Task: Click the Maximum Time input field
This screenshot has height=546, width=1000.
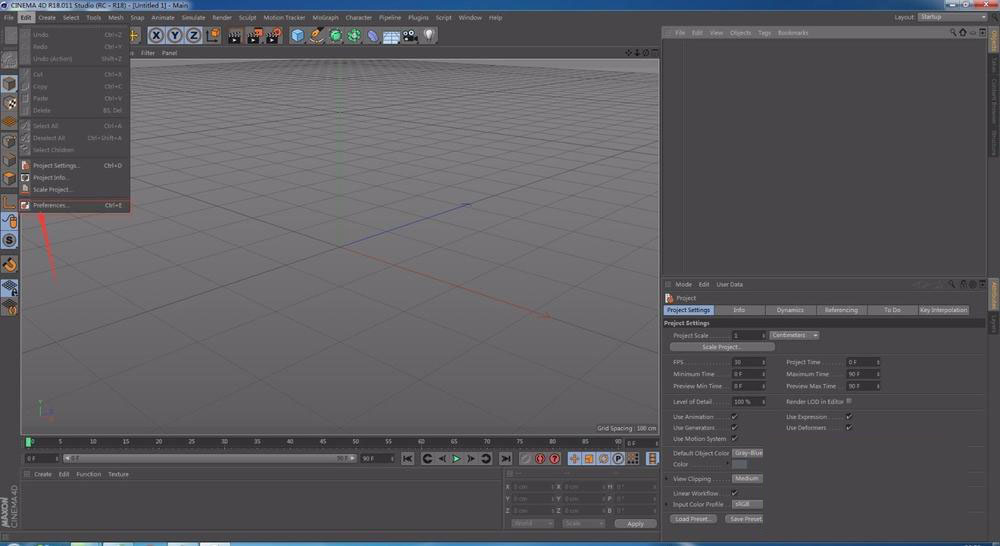Action: pyautogui.click(x=863, y=374)
